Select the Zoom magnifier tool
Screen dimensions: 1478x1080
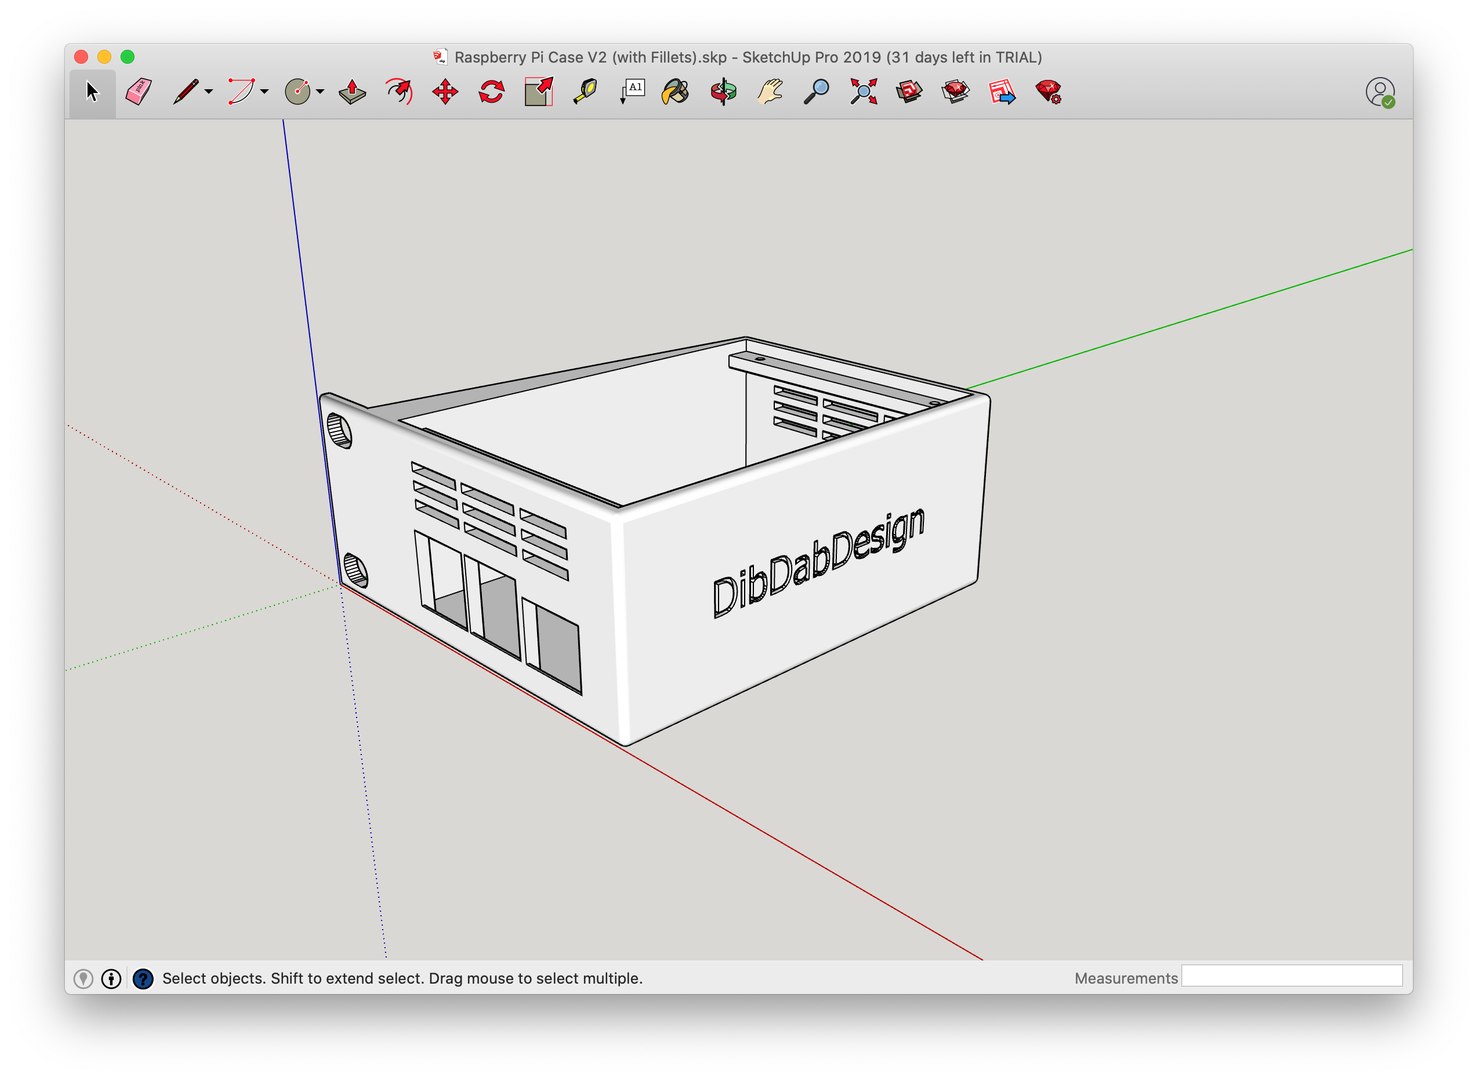click(x=817, y=92)
